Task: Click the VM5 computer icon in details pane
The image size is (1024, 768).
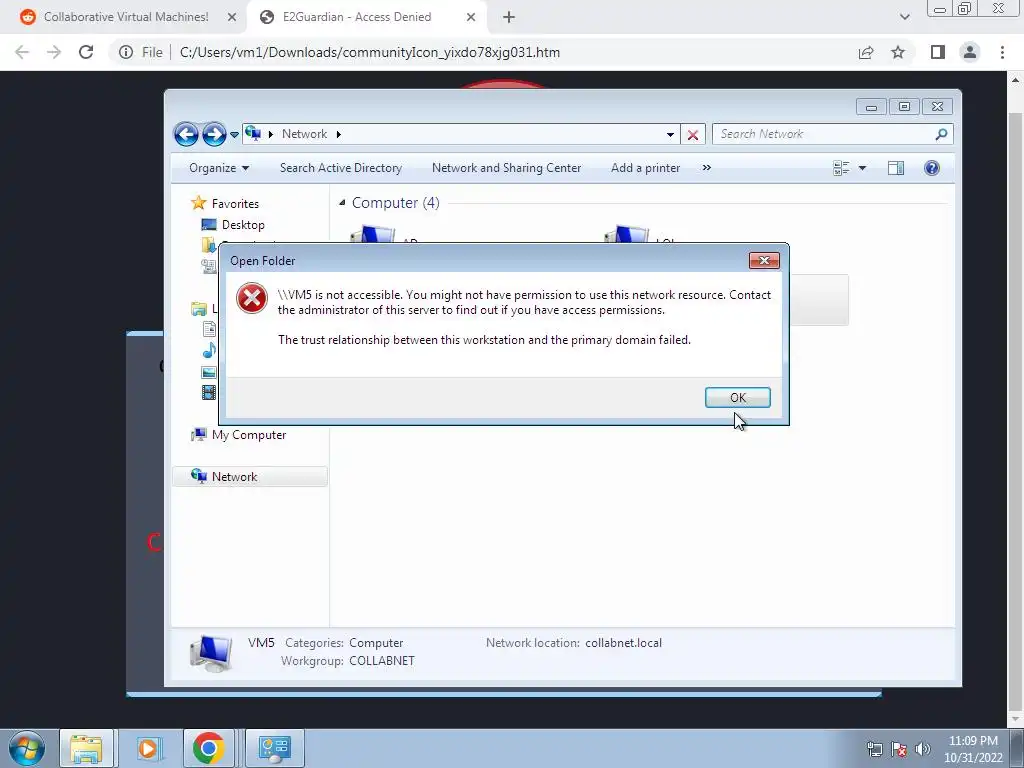Action: 211,652
